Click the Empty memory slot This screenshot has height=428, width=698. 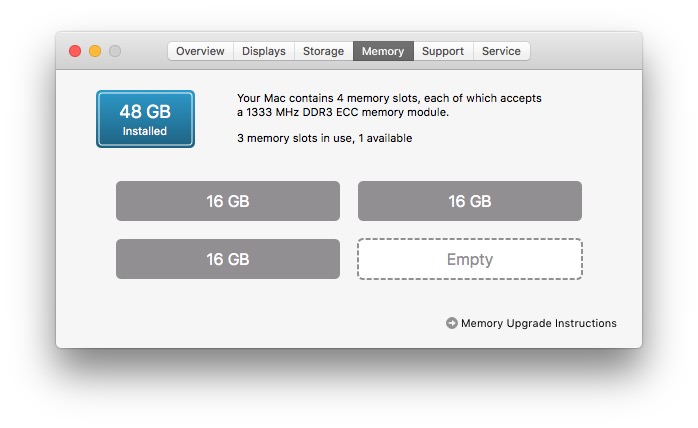[470, 259]
